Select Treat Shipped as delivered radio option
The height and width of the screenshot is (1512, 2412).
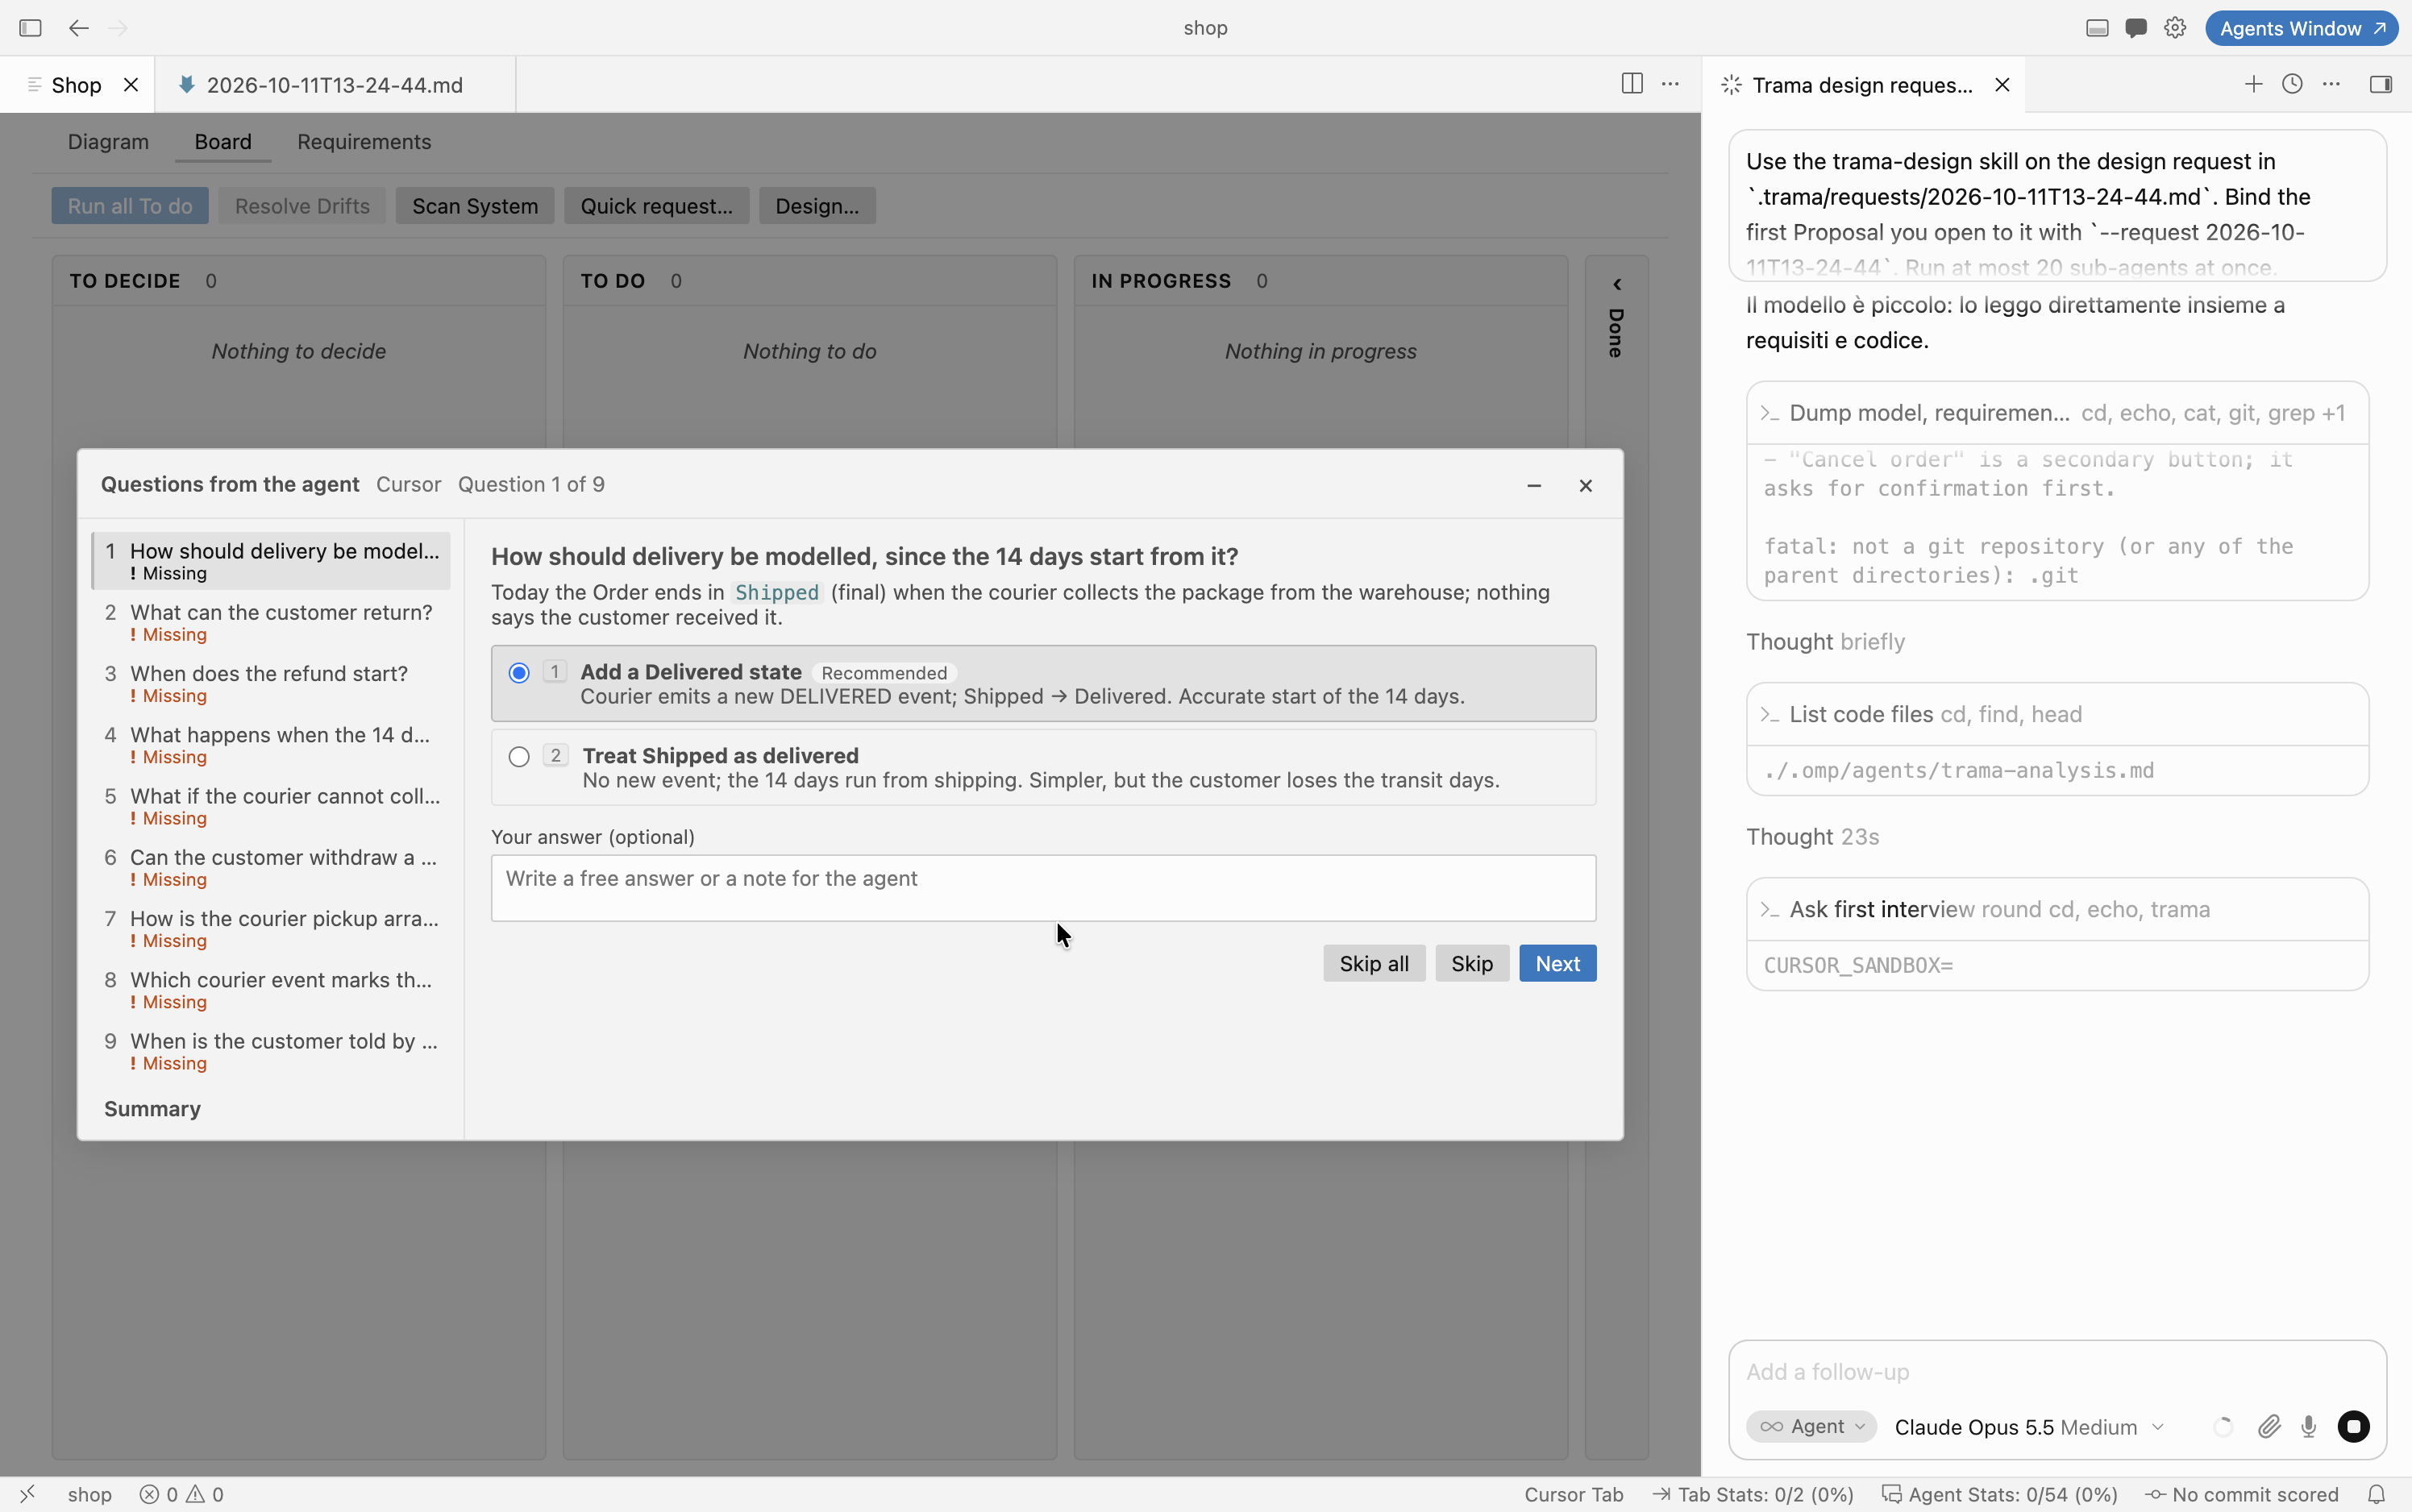pyautogui.click(x=519, y=757)
